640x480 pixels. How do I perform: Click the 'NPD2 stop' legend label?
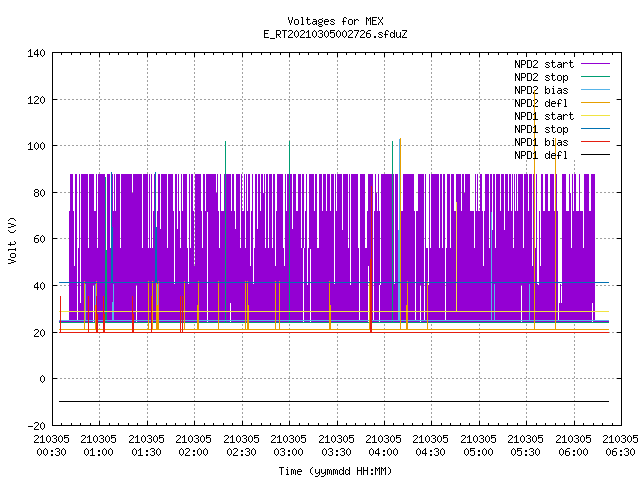click(541, 77)
